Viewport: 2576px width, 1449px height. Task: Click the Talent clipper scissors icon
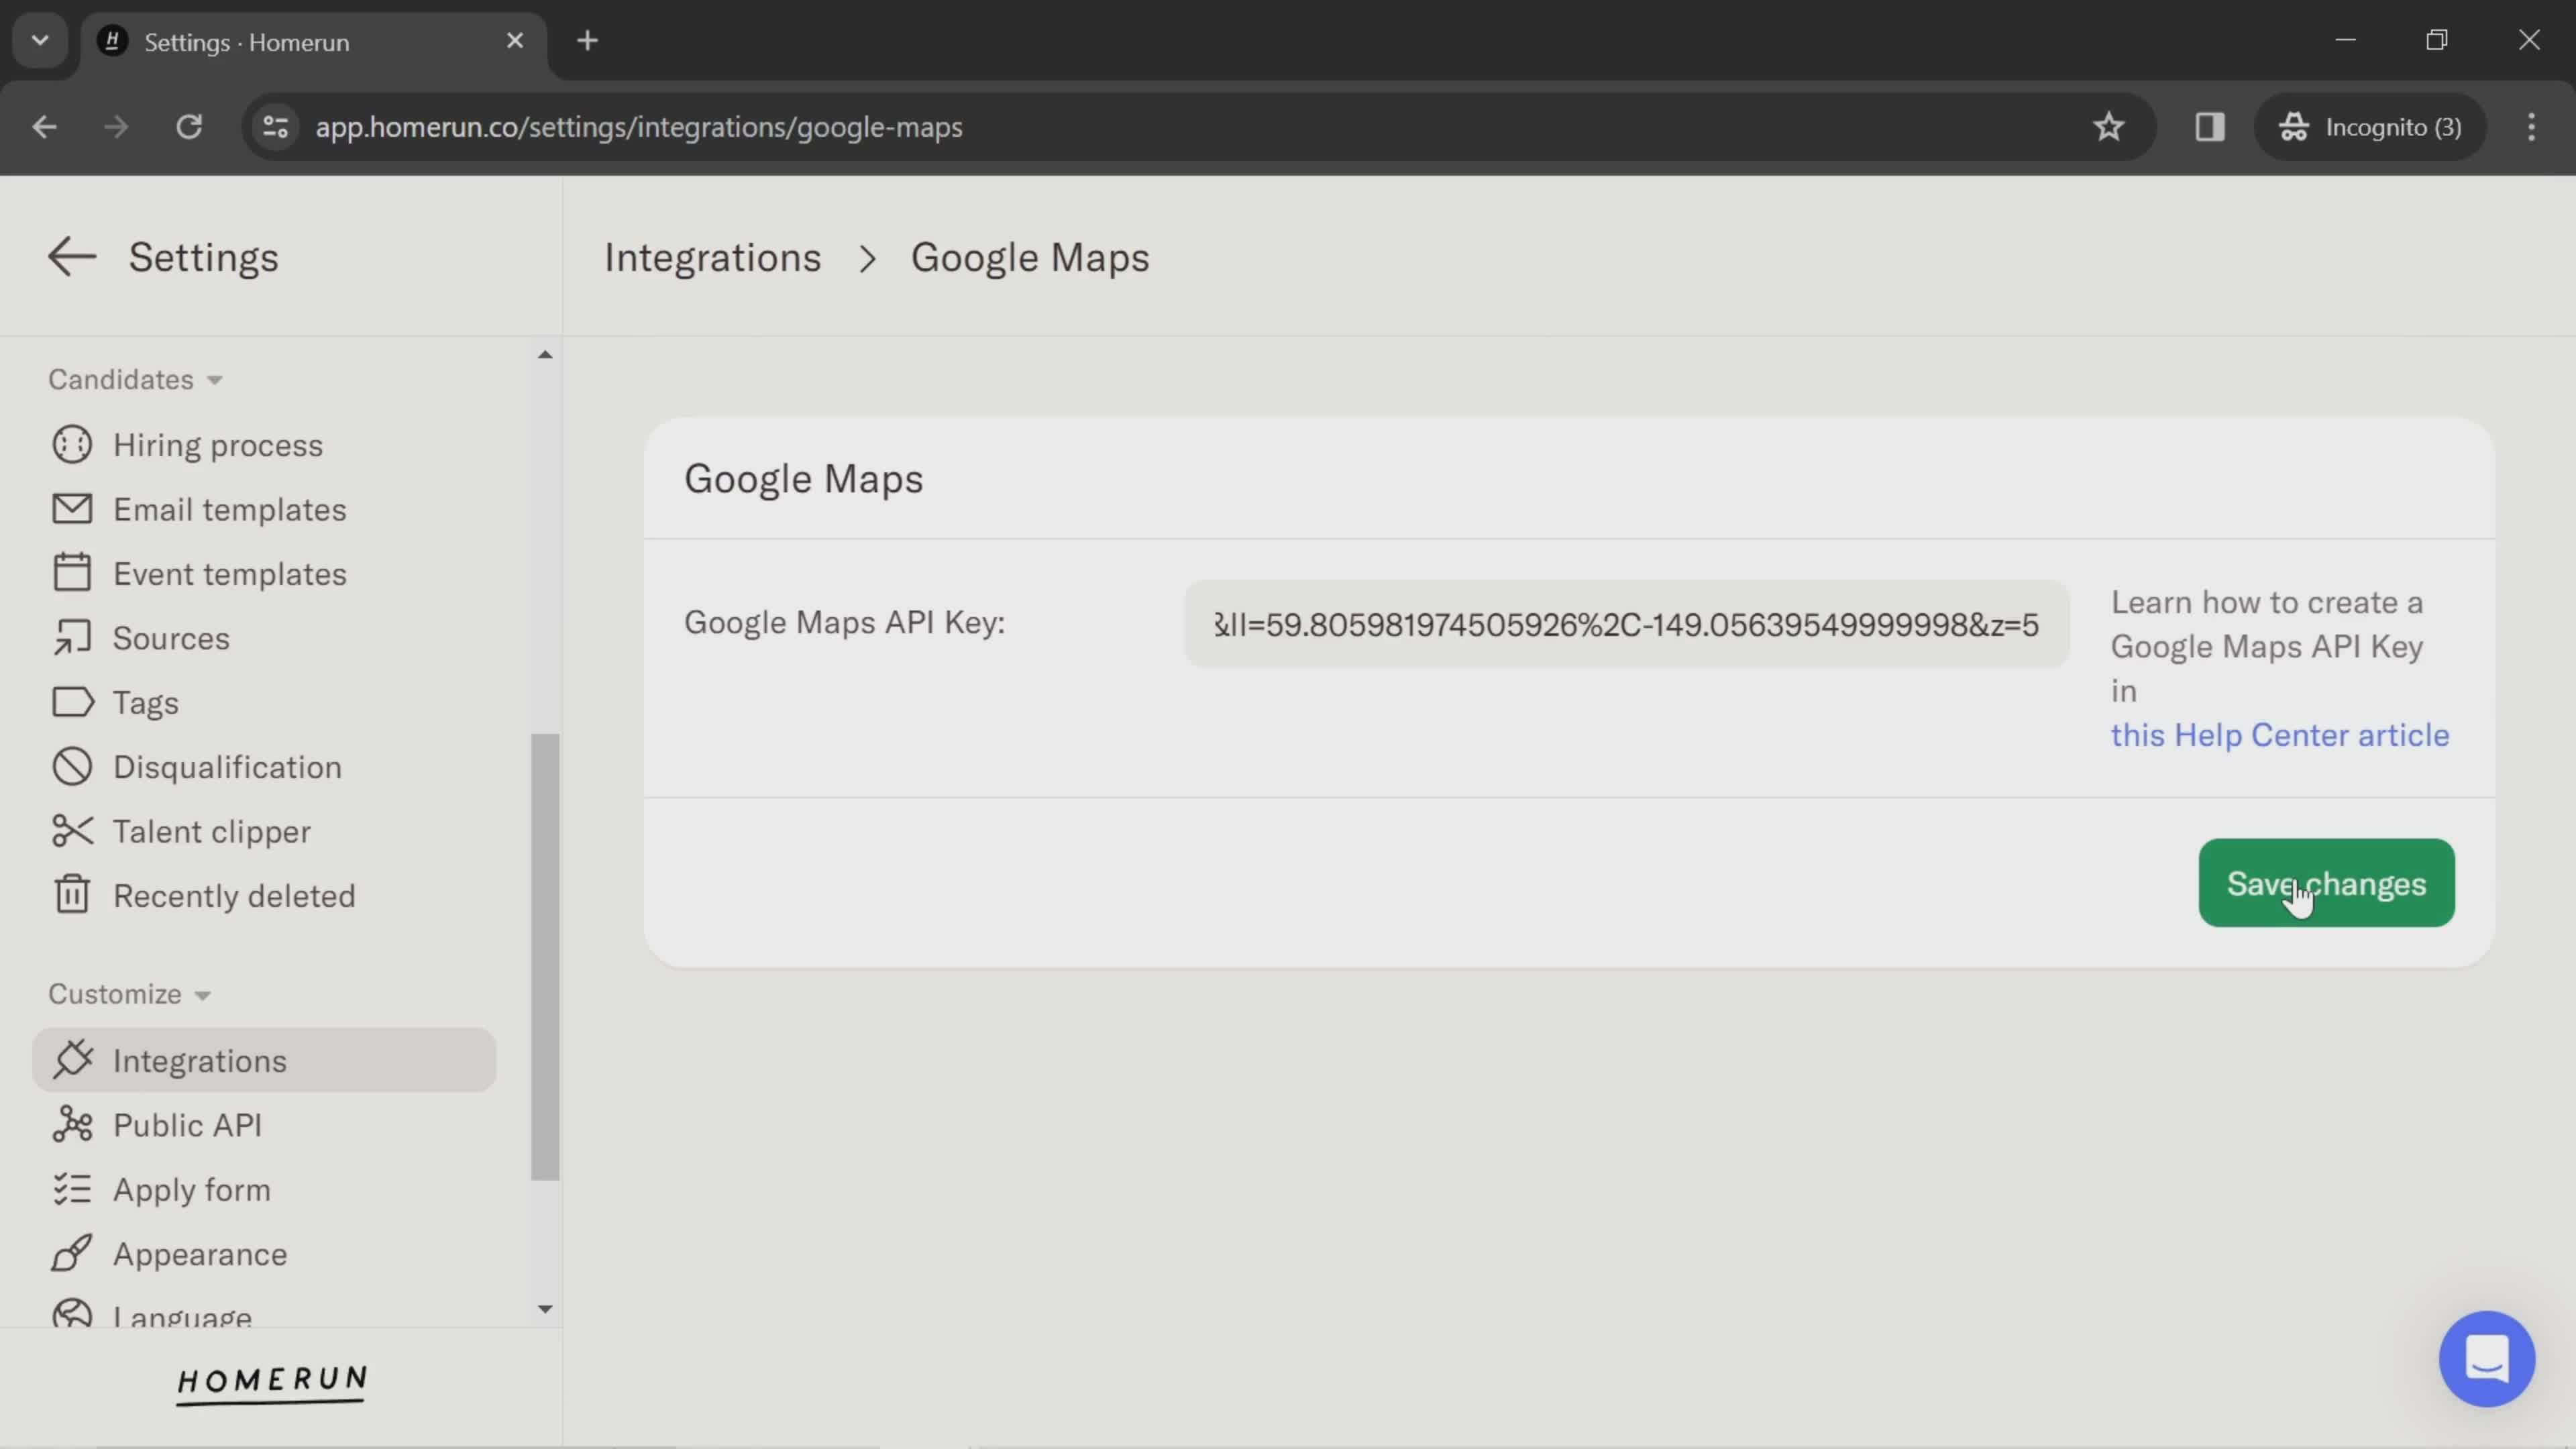click(x=72, y=831)
